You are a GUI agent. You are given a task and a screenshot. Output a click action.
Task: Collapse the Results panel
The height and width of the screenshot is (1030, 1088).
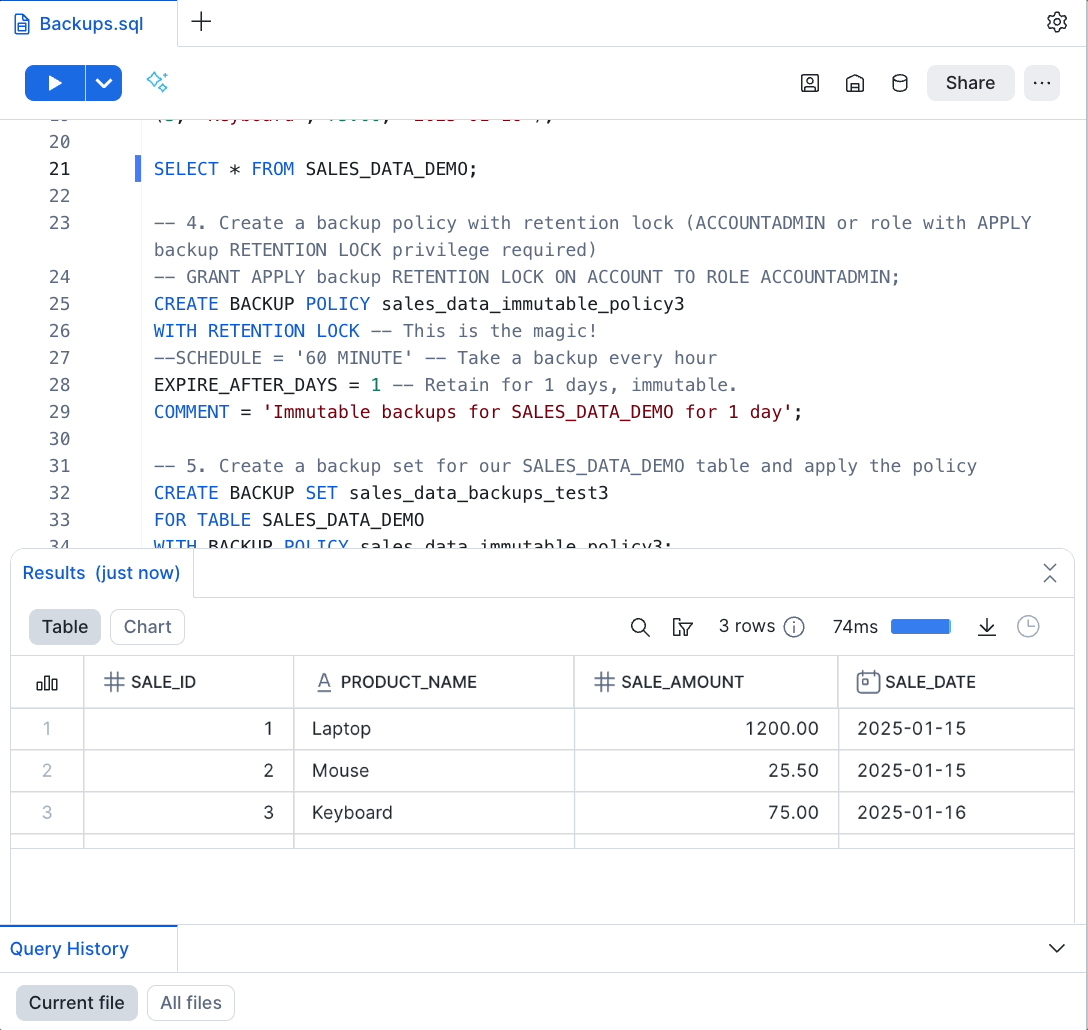pos(1050,573)
